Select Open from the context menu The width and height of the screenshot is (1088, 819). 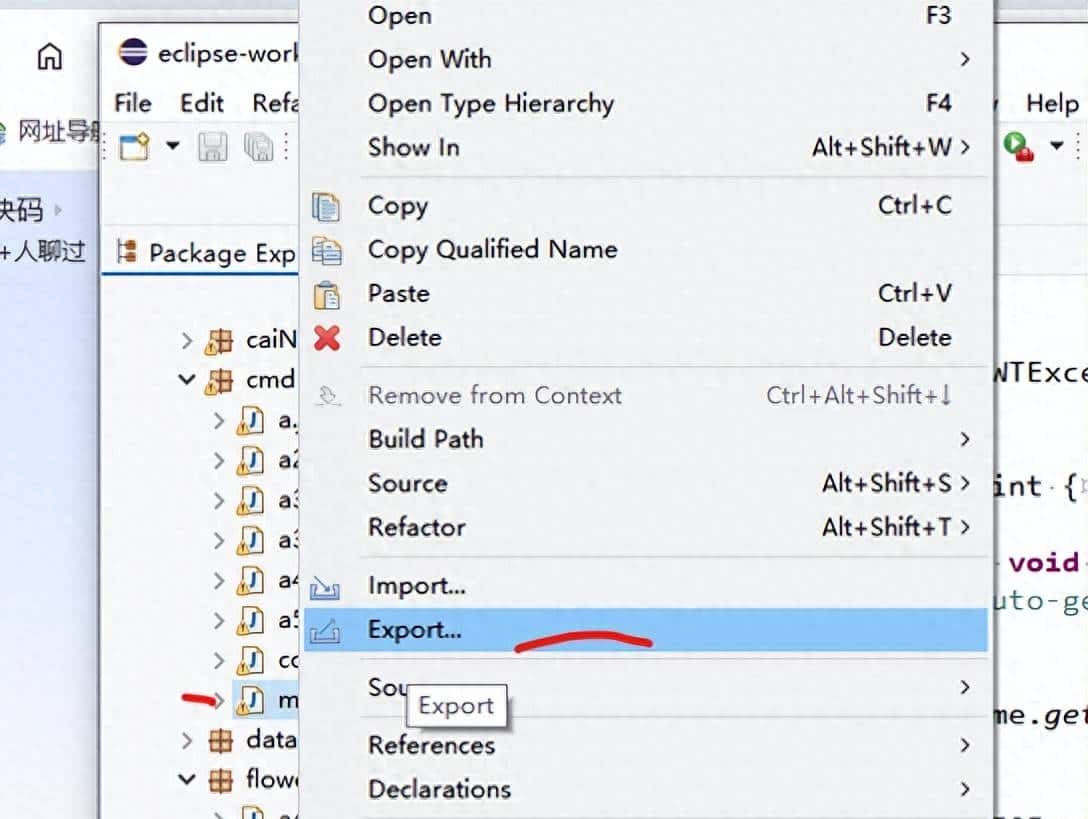click(x=645, y=15)
